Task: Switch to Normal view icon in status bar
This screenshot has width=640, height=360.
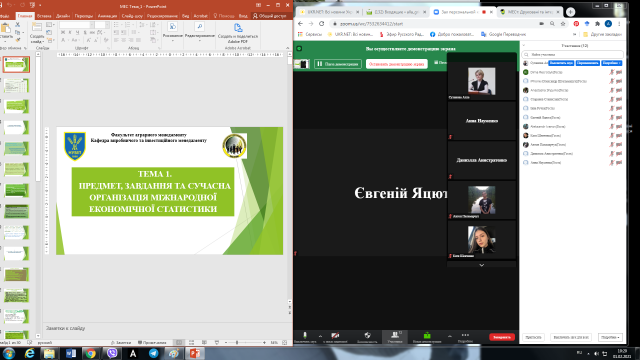Action: 179,342
